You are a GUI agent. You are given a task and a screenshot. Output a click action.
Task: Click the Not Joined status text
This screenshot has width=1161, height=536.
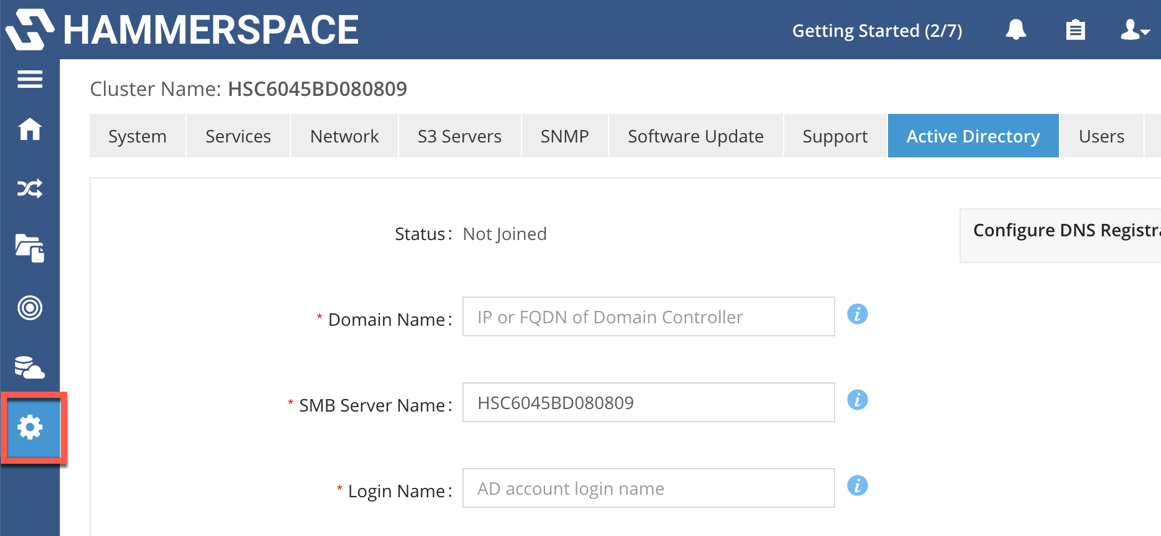(504, 234)
